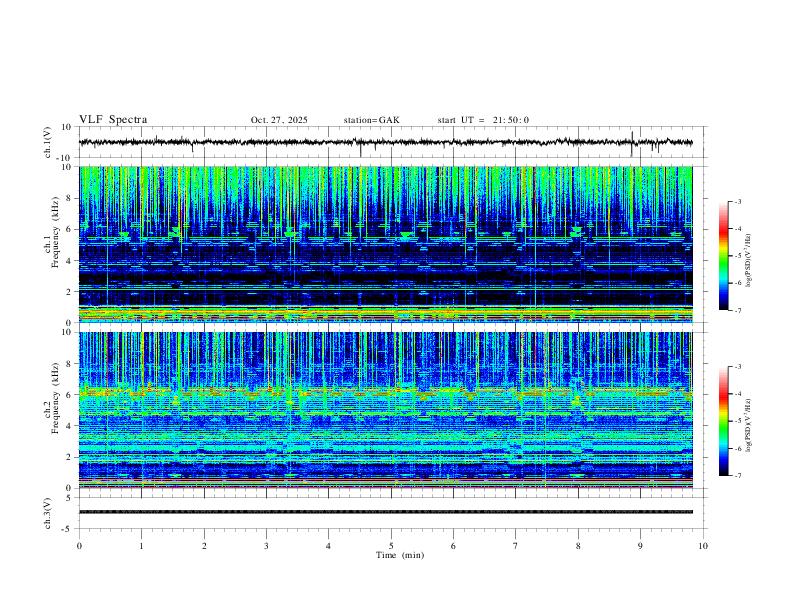Select the date 'Oct. 27, 2025'
Screen dimensions: 792x612
point(279,120)
